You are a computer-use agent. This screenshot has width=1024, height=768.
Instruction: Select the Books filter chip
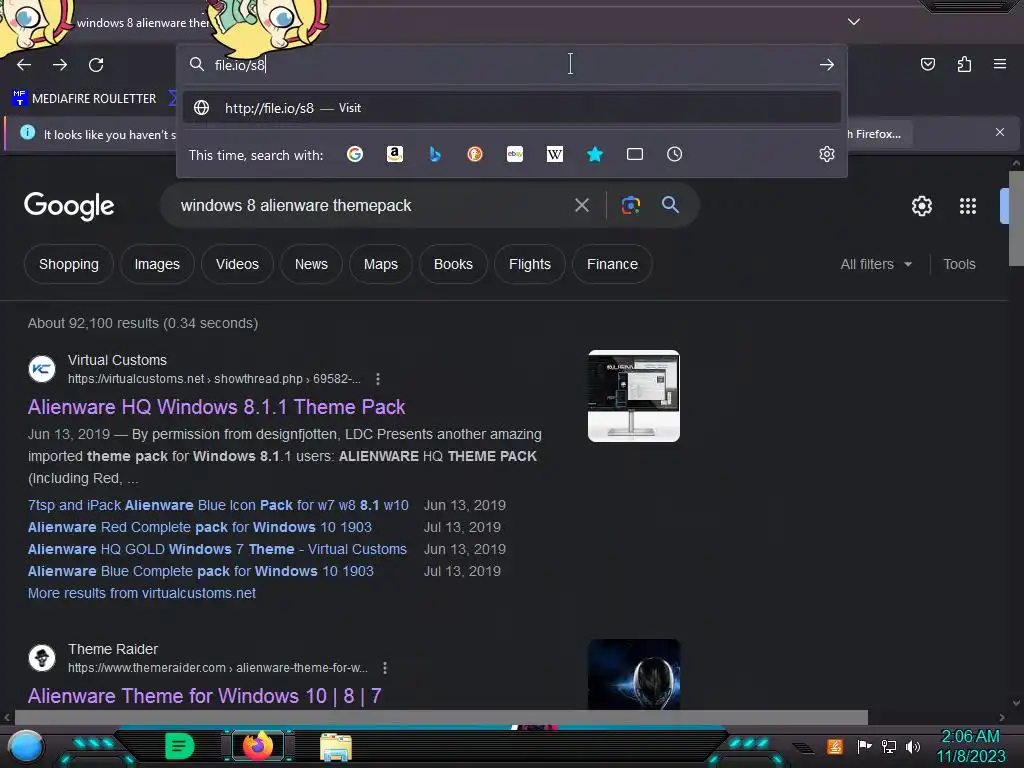(x=453, y=264)
